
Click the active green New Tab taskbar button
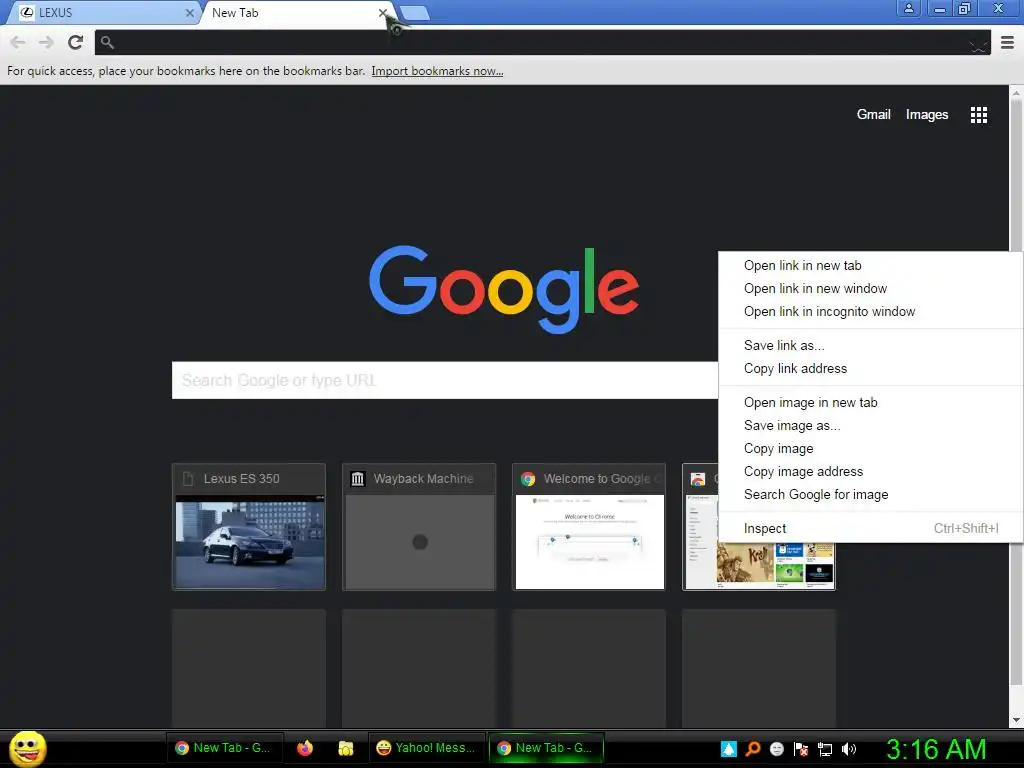click(546, 748)
